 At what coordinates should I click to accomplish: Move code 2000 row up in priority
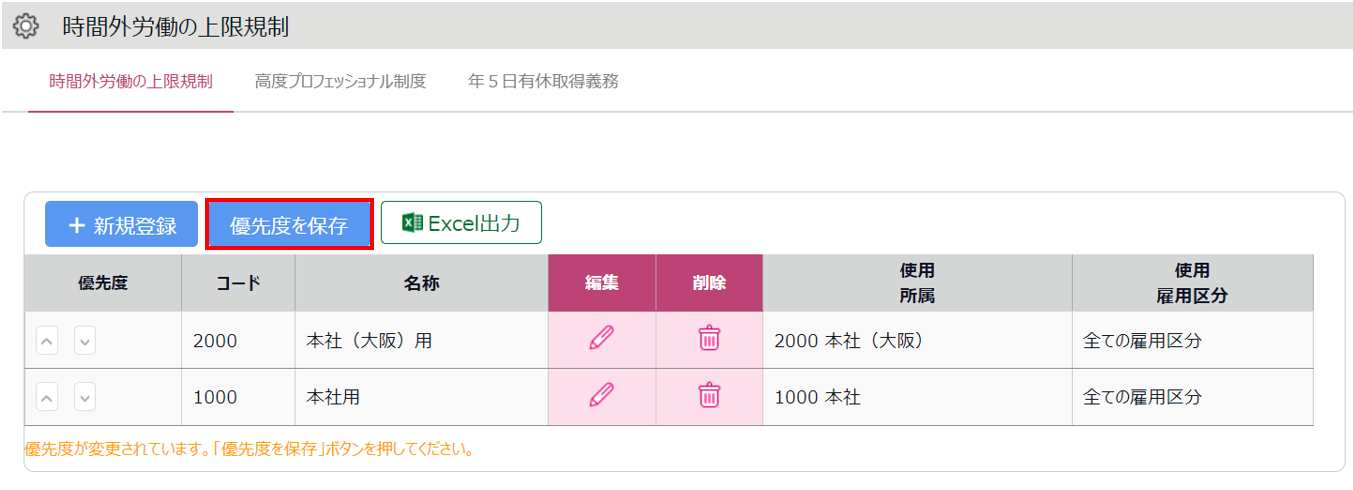point(47,341)
